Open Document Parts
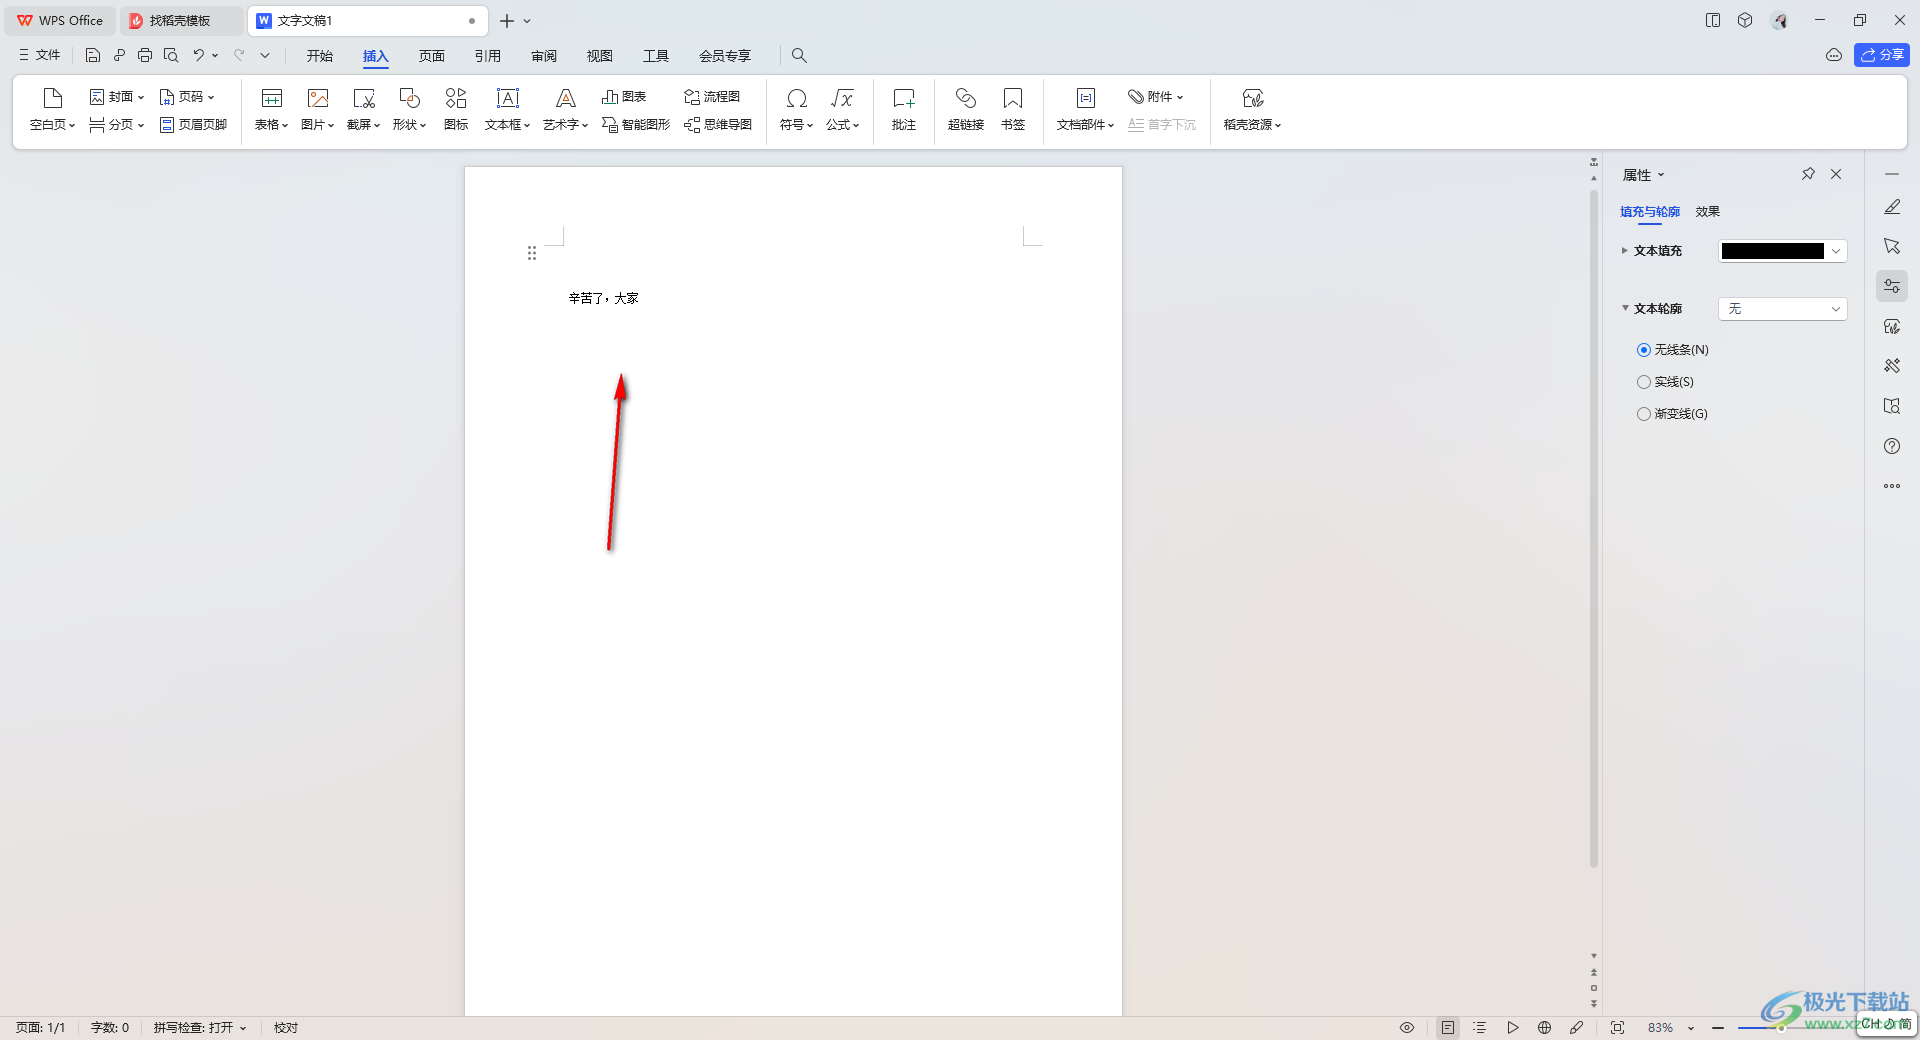This screenshot has width=1920, height=1040. pyautogui.click(x=1085, y=109)
